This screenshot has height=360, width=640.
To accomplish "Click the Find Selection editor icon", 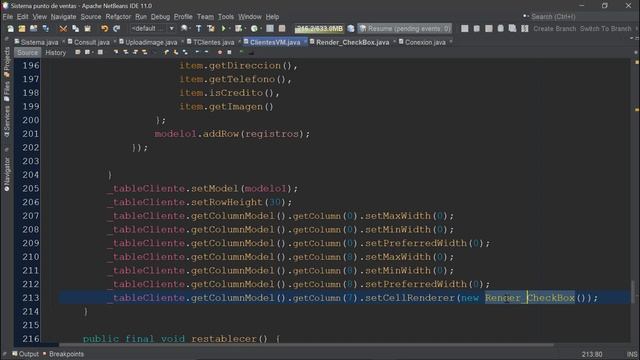I will tap(116, 52).
